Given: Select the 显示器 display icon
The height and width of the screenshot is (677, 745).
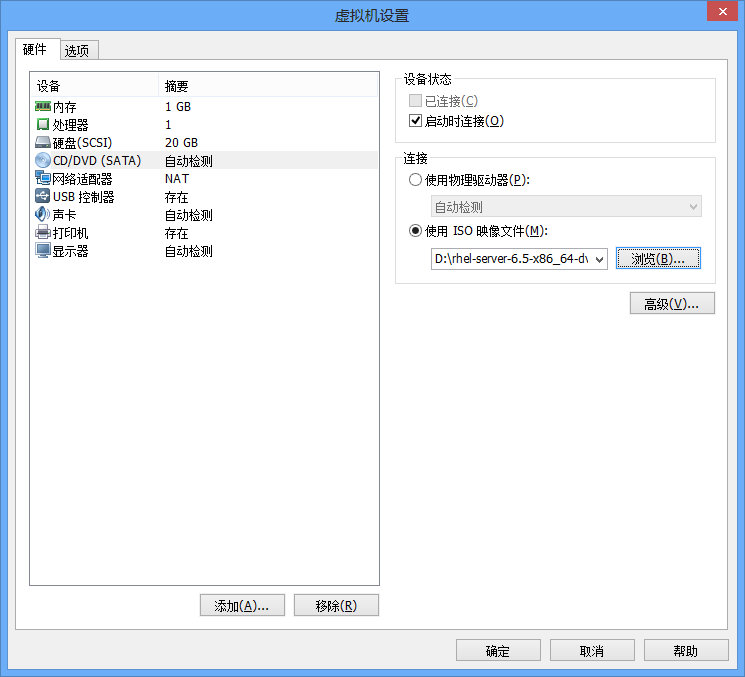Looking at the screenshot, I should 43,250.
